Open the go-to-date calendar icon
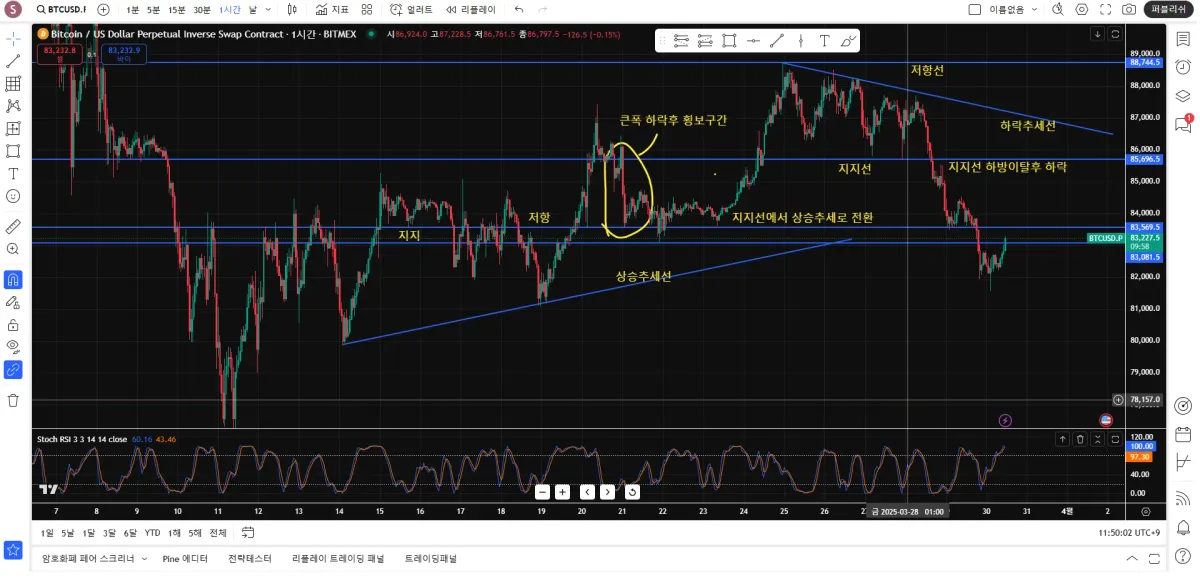 [248, 533]
